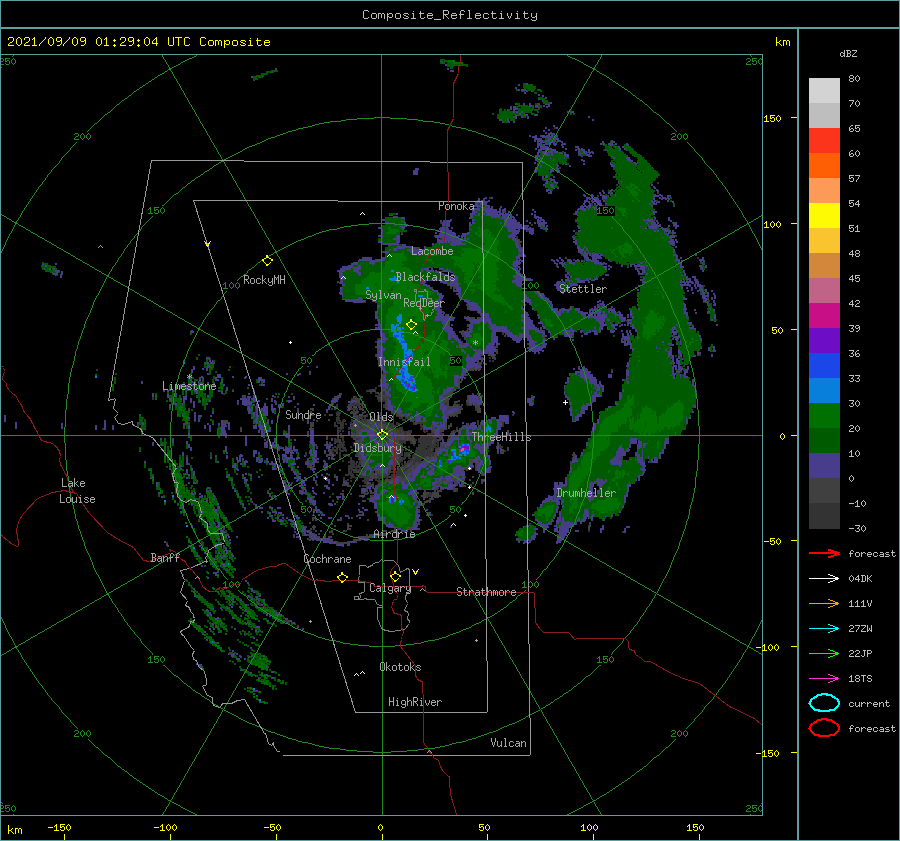Click the red forecast arrow legend icon

(824, 553)
